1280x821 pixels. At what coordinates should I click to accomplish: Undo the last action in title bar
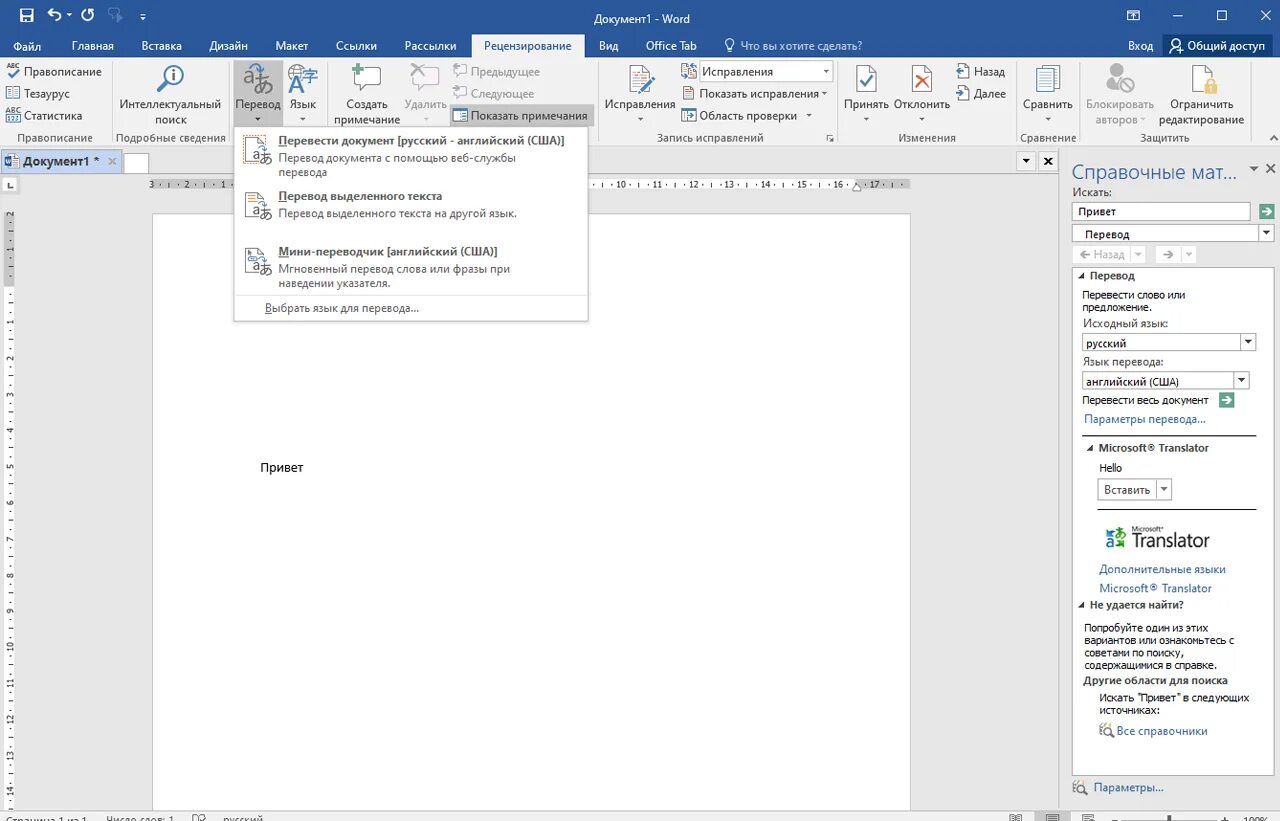click(x=54, y=16)
